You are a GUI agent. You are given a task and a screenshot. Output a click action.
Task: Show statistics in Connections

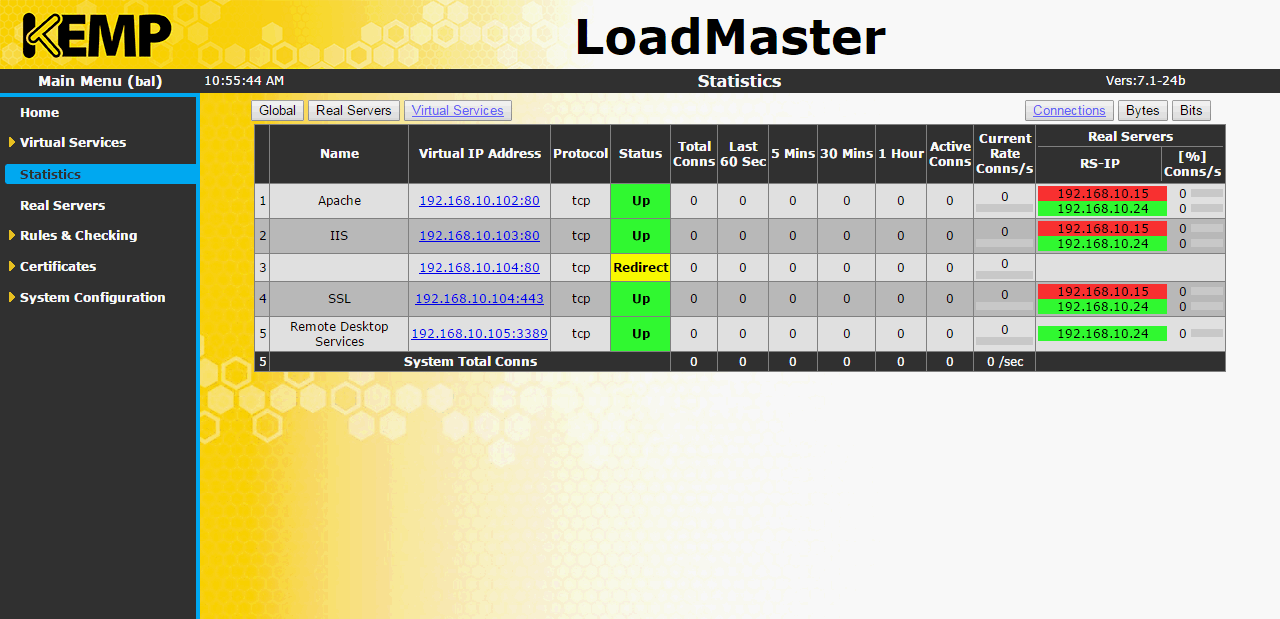pos(1069,110)
